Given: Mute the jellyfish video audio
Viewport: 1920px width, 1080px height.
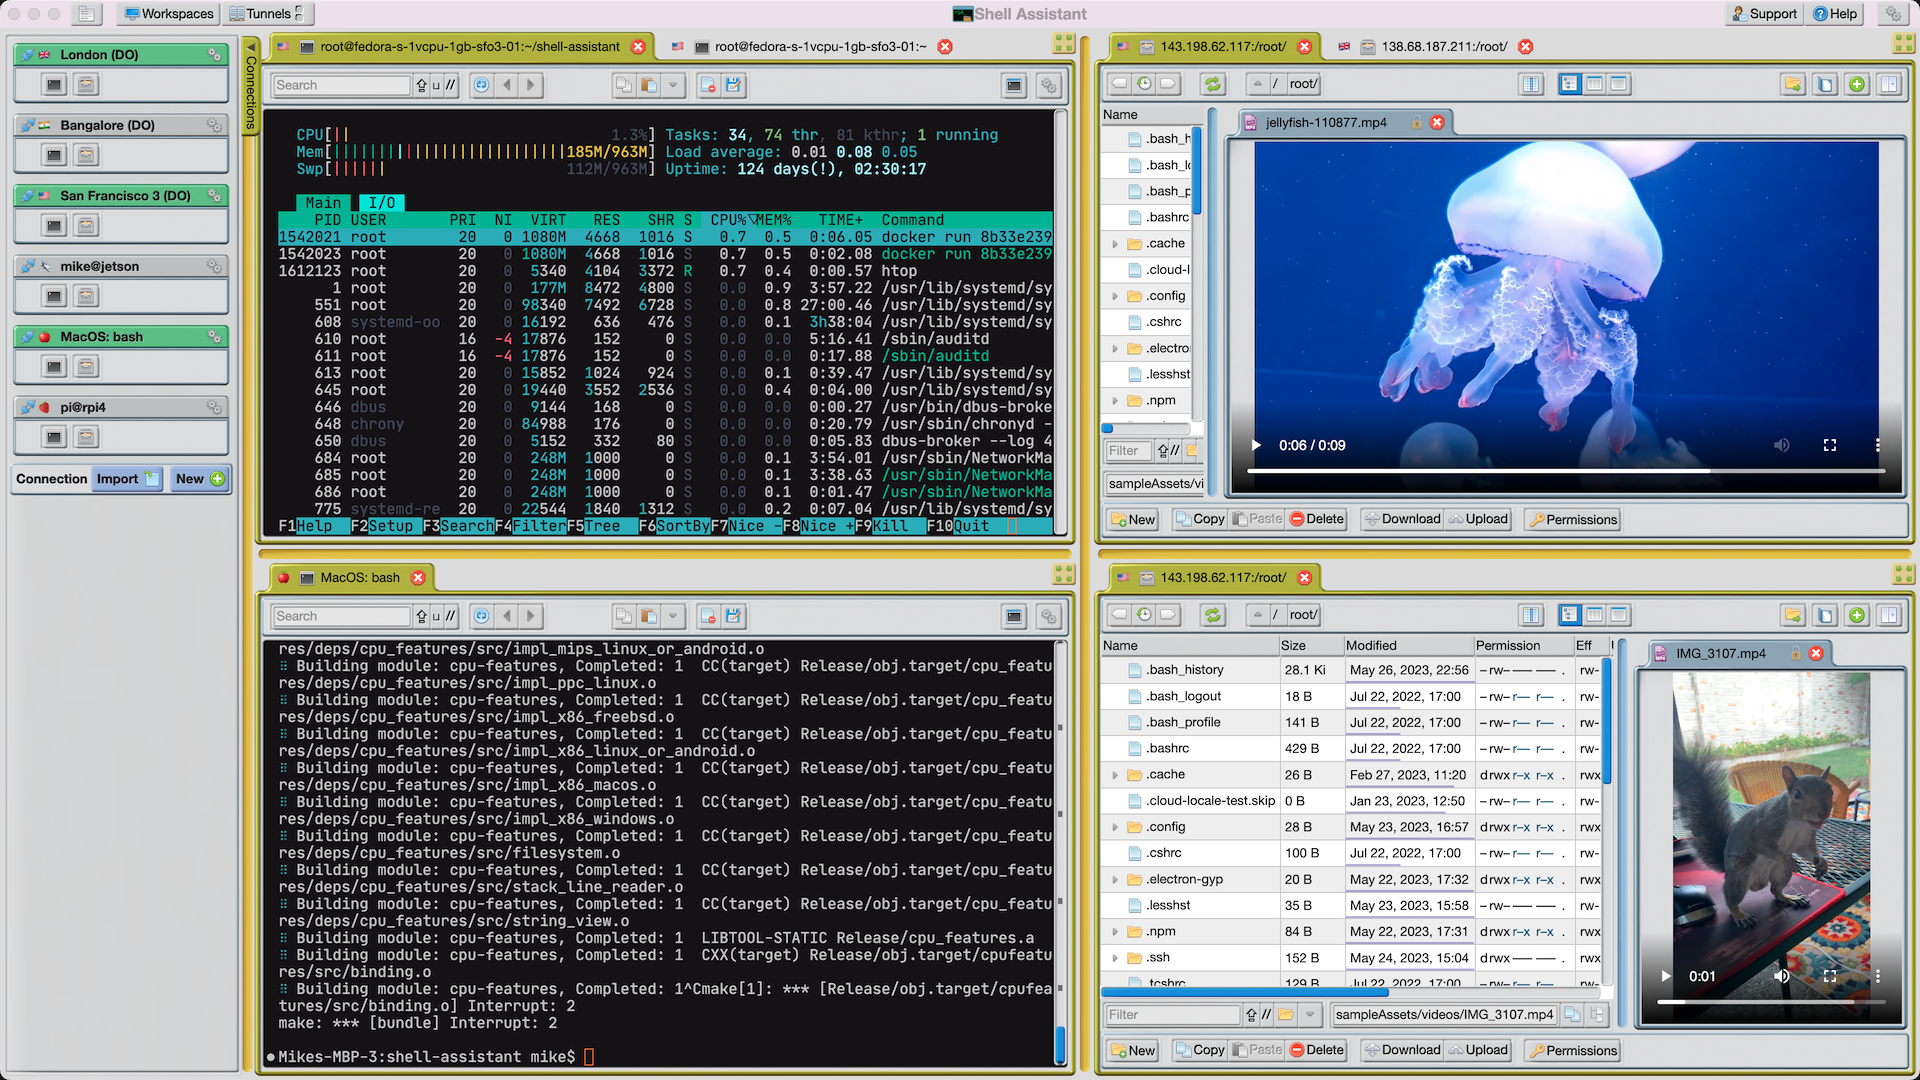Looking at the screenshot, I should tap(1781, 445).
